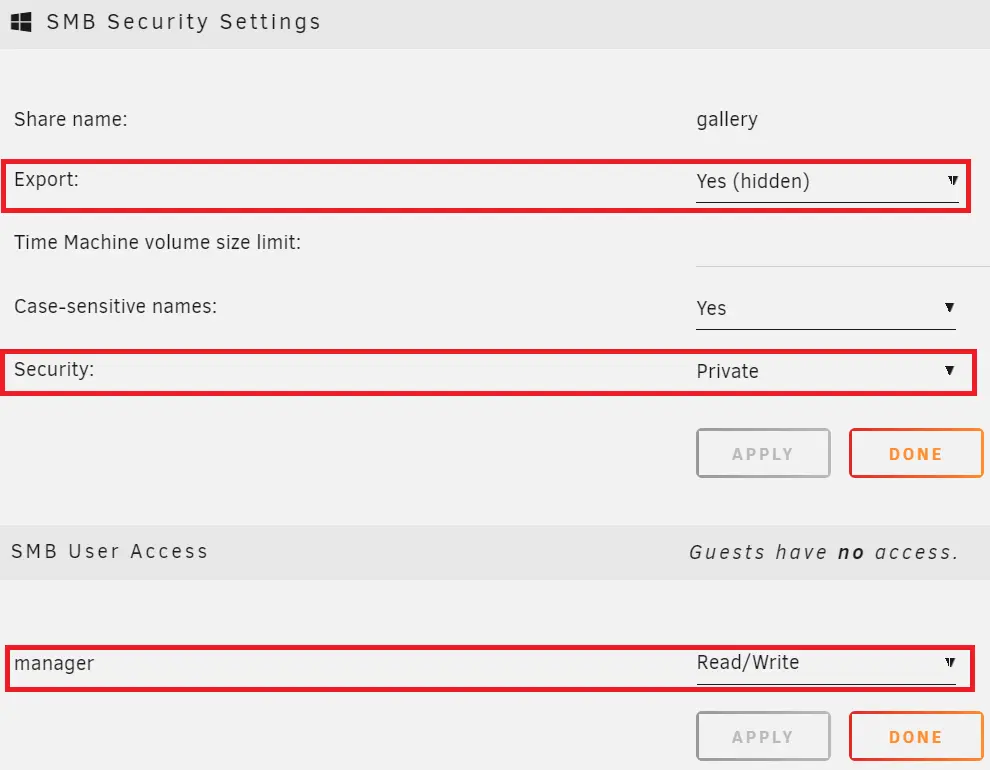Open the Security dropdown set to Private
Viewport: 990px width, 770px height.
point(826,371)
